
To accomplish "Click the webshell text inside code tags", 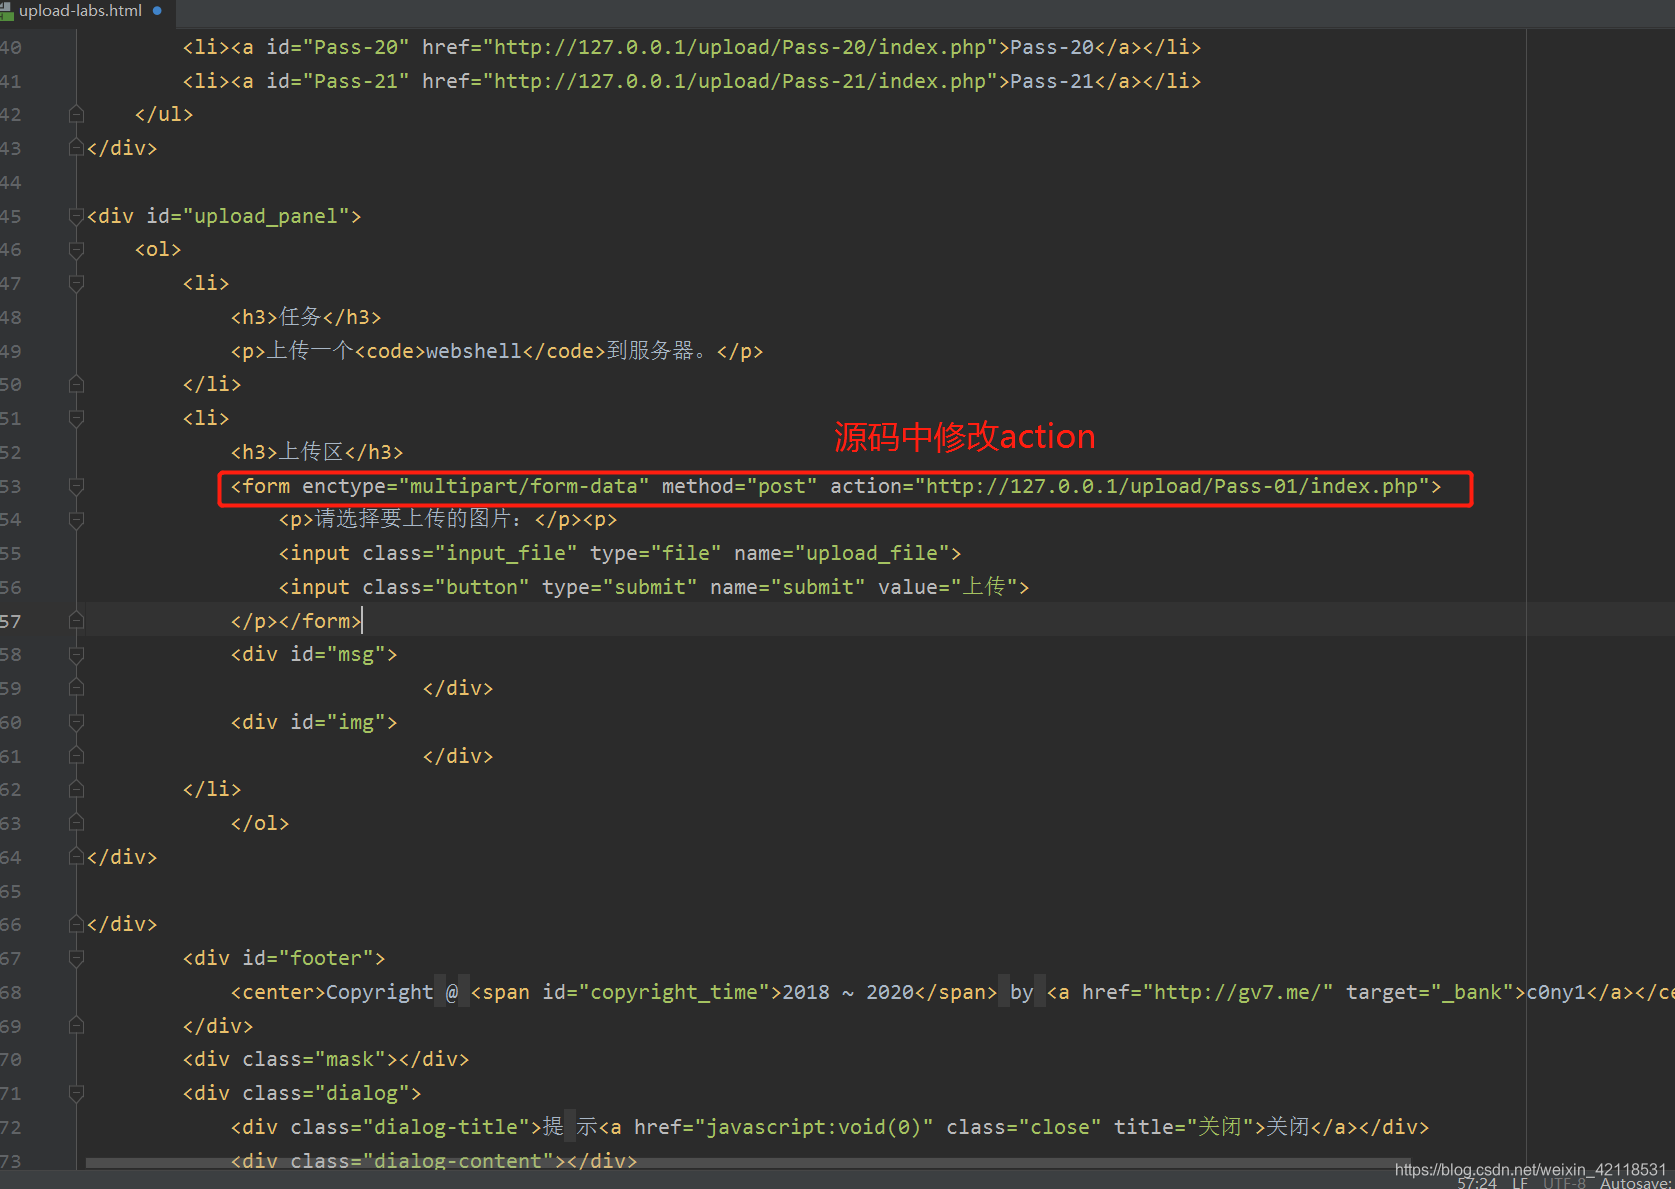I will (474, 351).
